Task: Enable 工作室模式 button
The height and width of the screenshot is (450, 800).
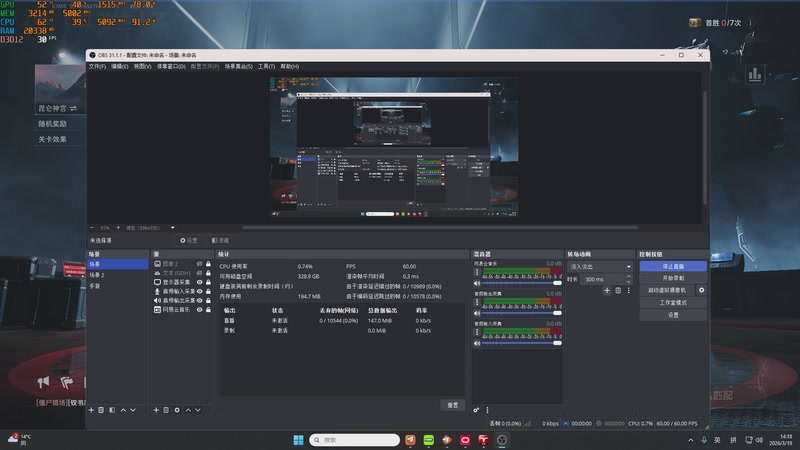Action: click(673, 303)
